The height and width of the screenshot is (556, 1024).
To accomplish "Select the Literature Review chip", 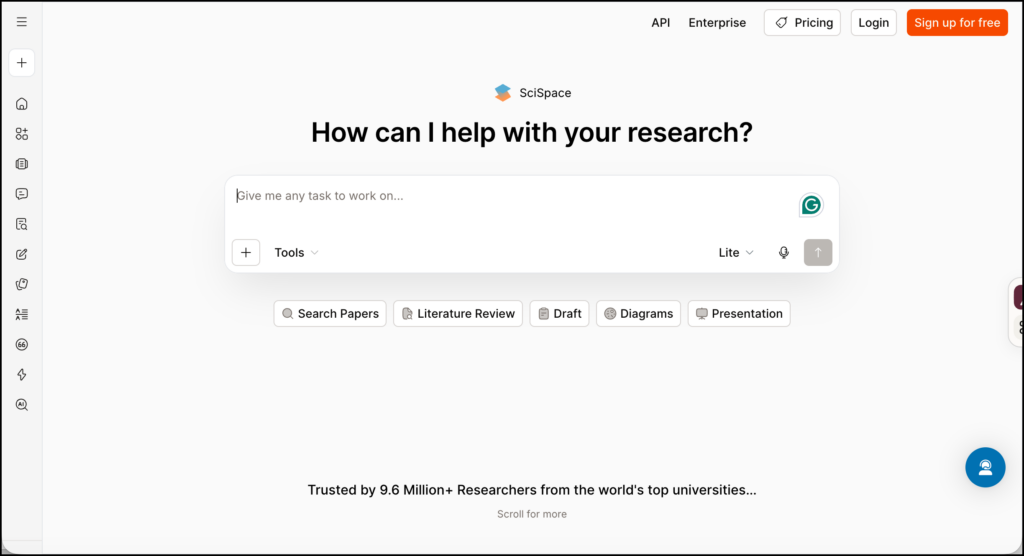I will click(458, 314).
